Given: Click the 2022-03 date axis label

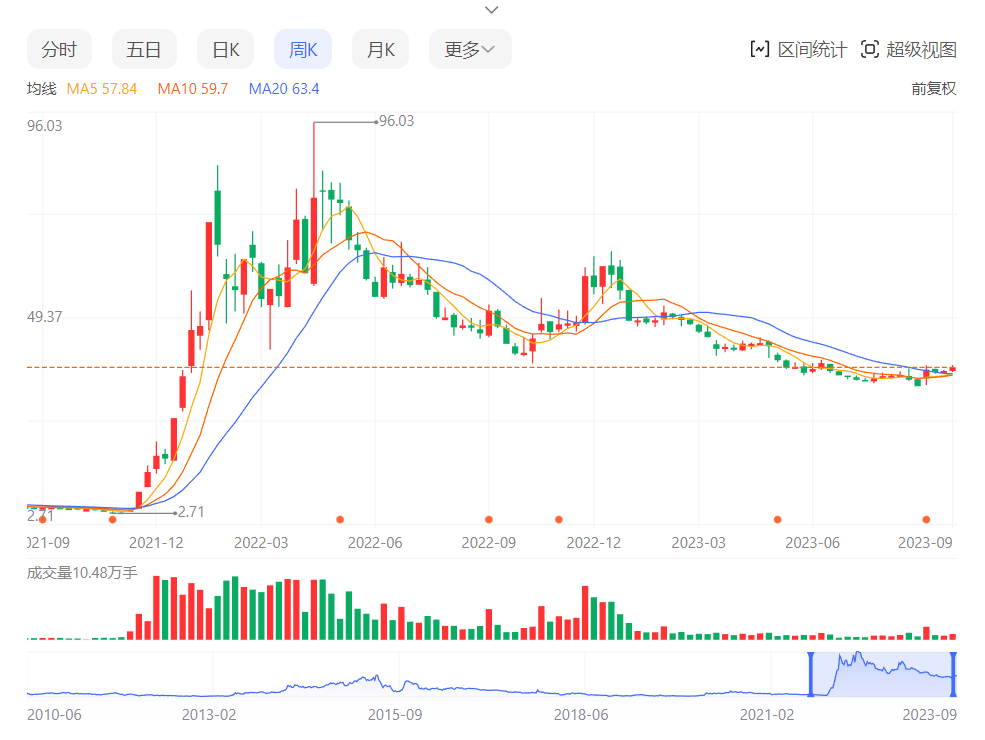Looking at the screenshot, I should coord(261,543).
